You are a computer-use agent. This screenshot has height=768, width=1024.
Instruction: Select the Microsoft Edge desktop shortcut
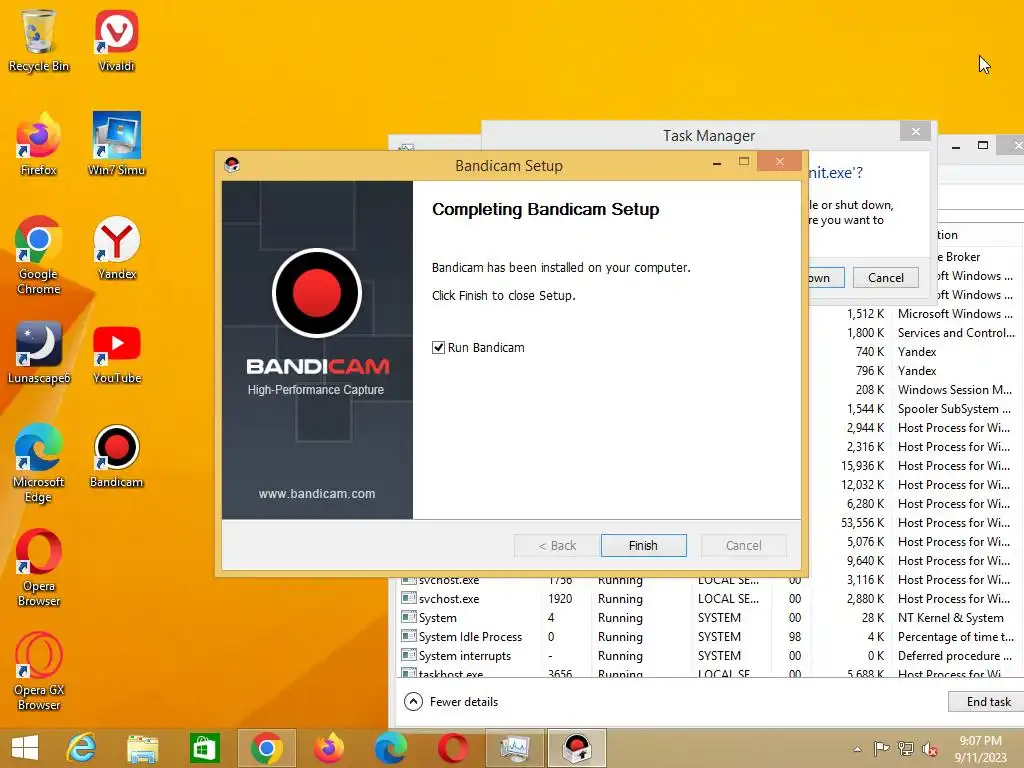pos(39,463)
